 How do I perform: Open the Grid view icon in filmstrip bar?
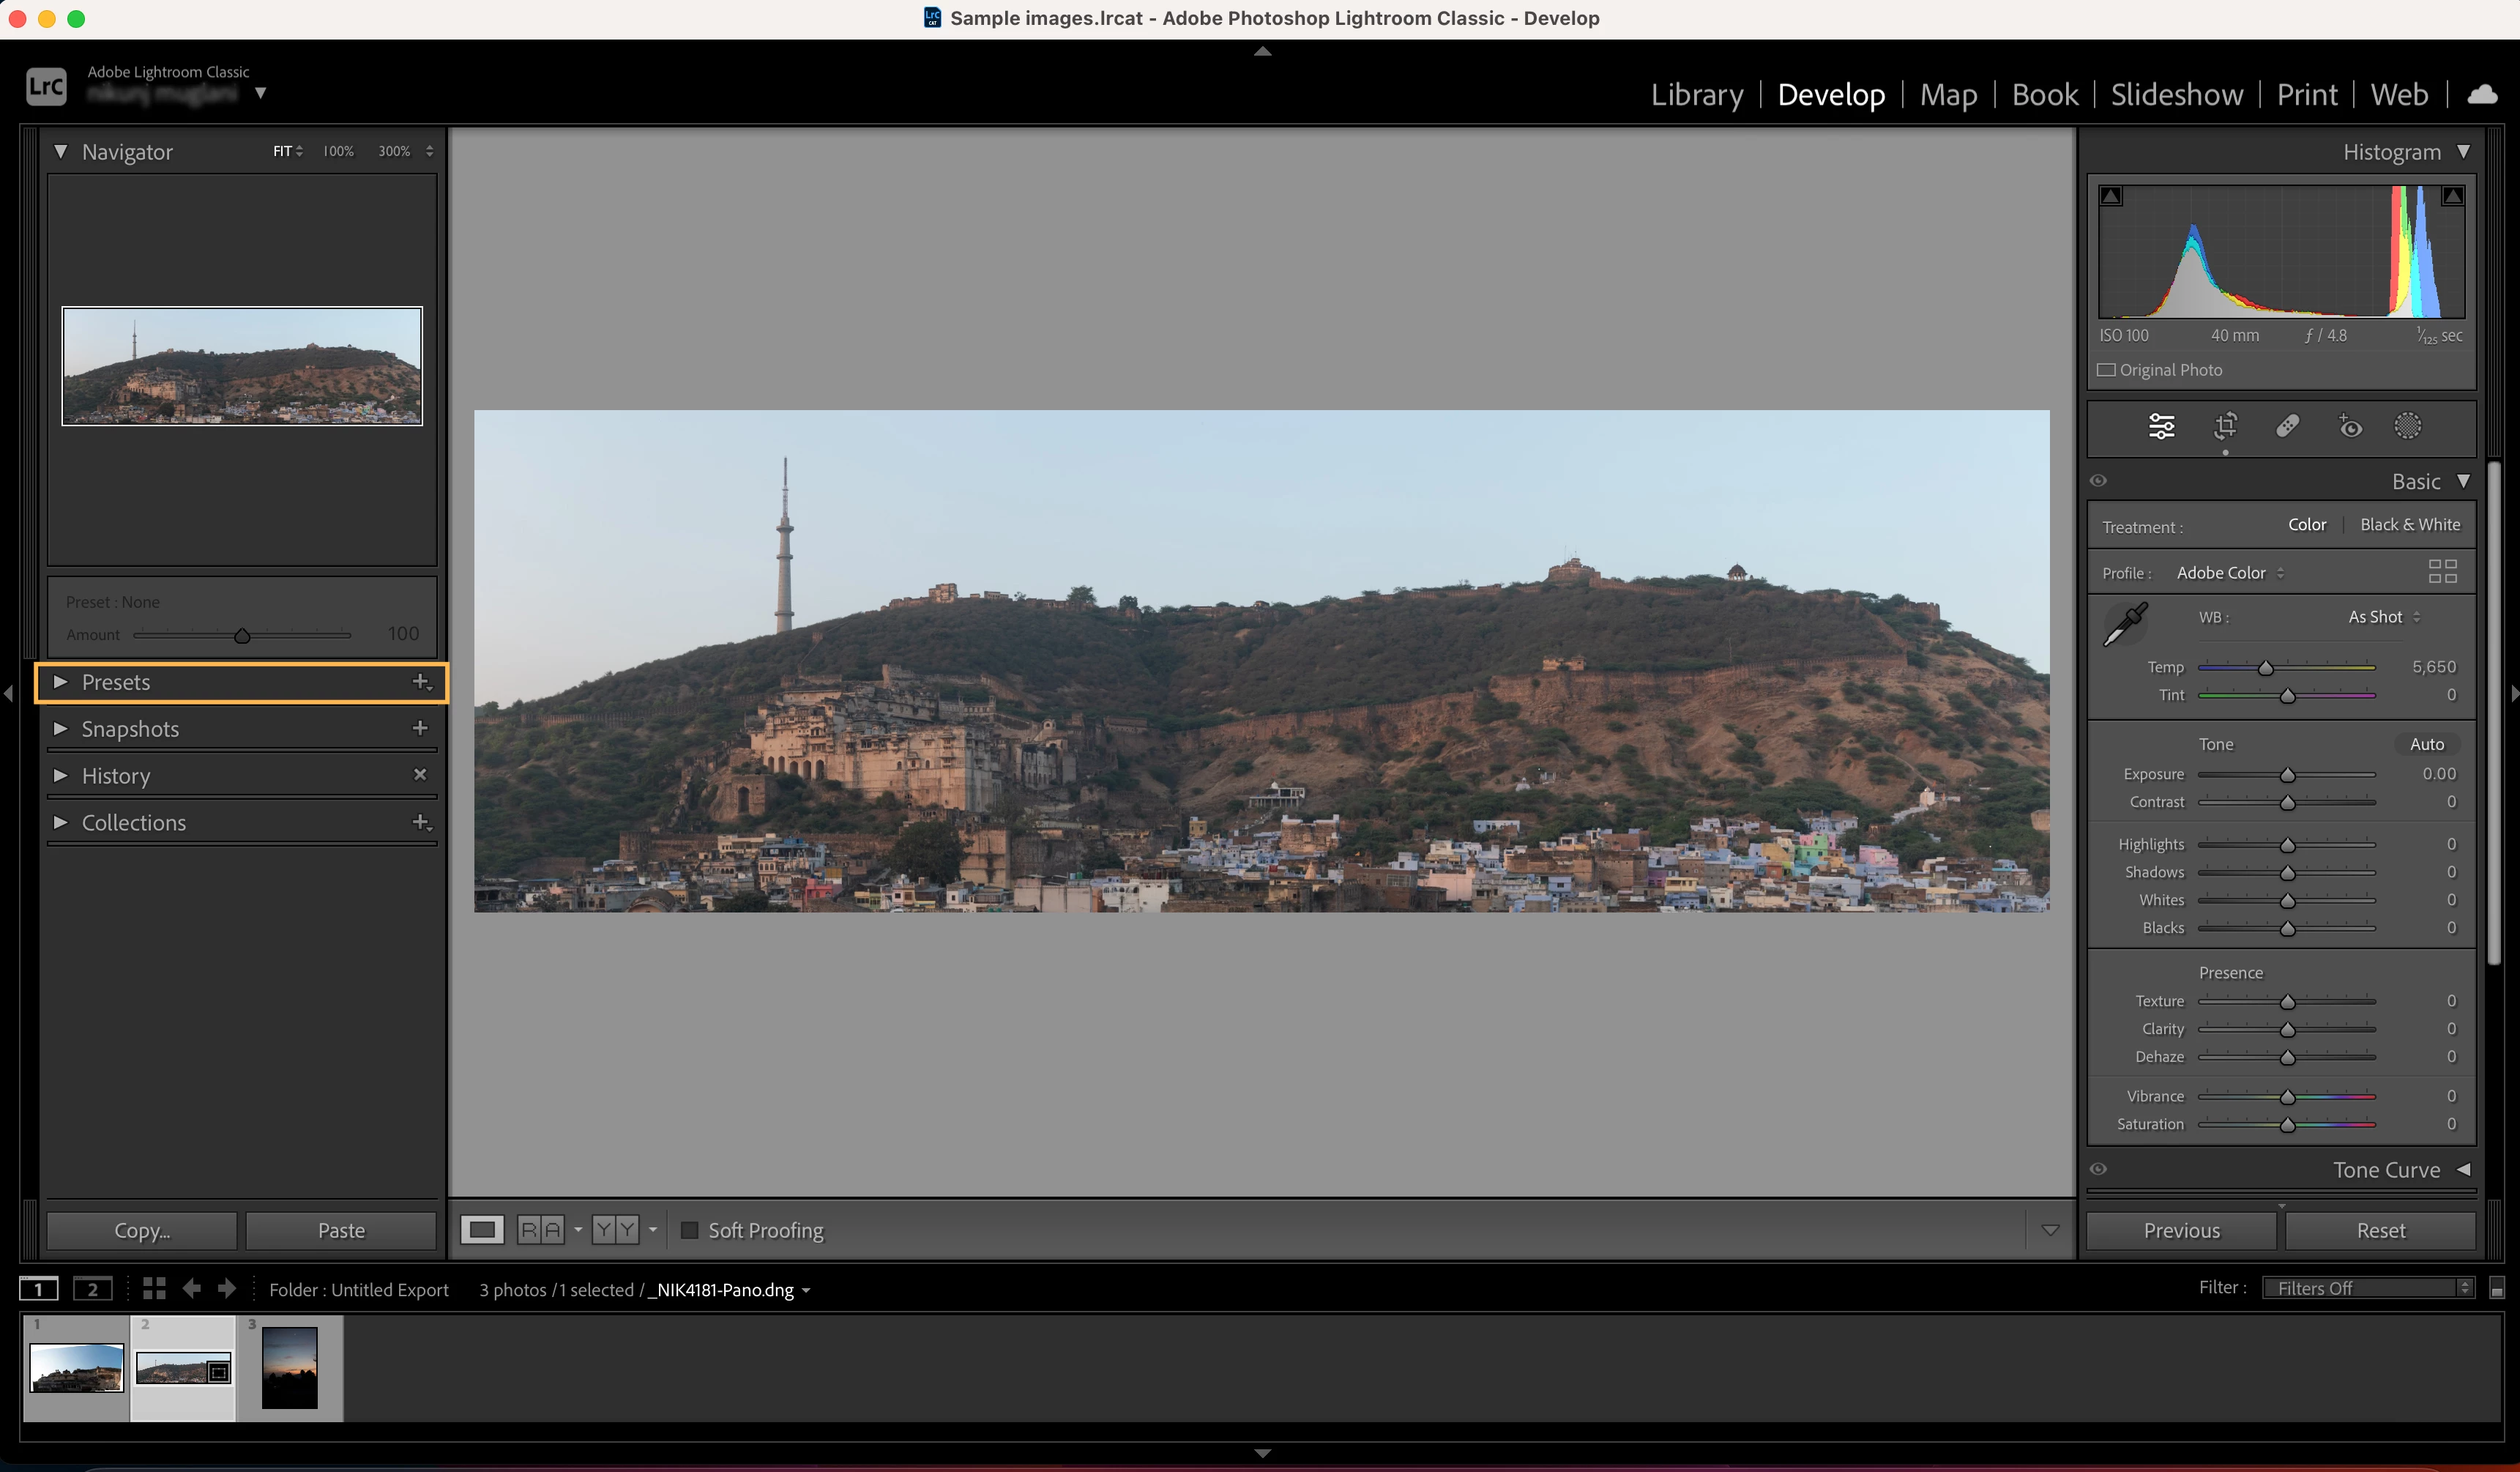coord(154,1289)
